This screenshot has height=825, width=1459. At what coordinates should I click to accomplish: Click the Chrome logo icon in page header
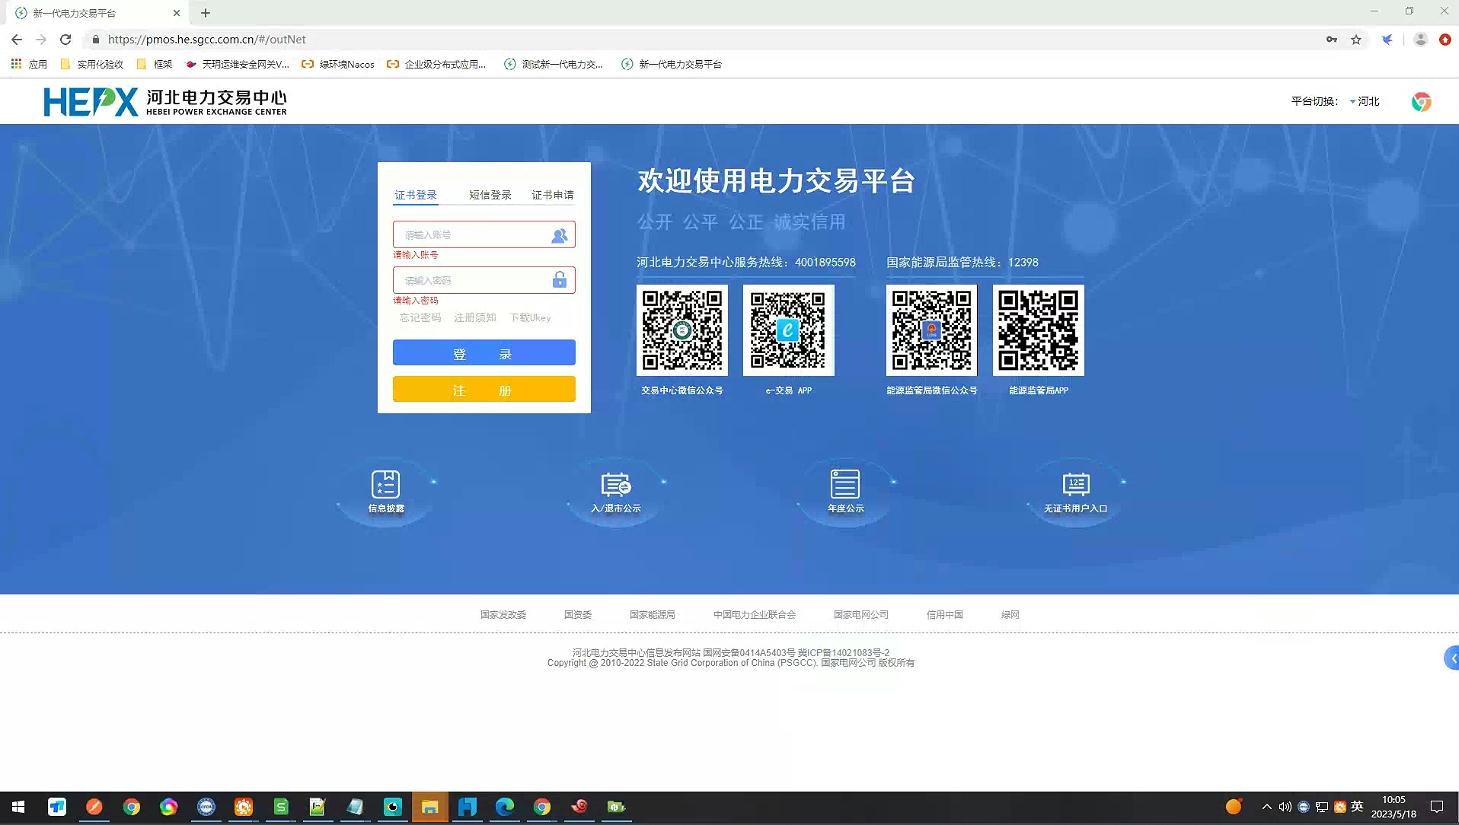[1421, 102]
